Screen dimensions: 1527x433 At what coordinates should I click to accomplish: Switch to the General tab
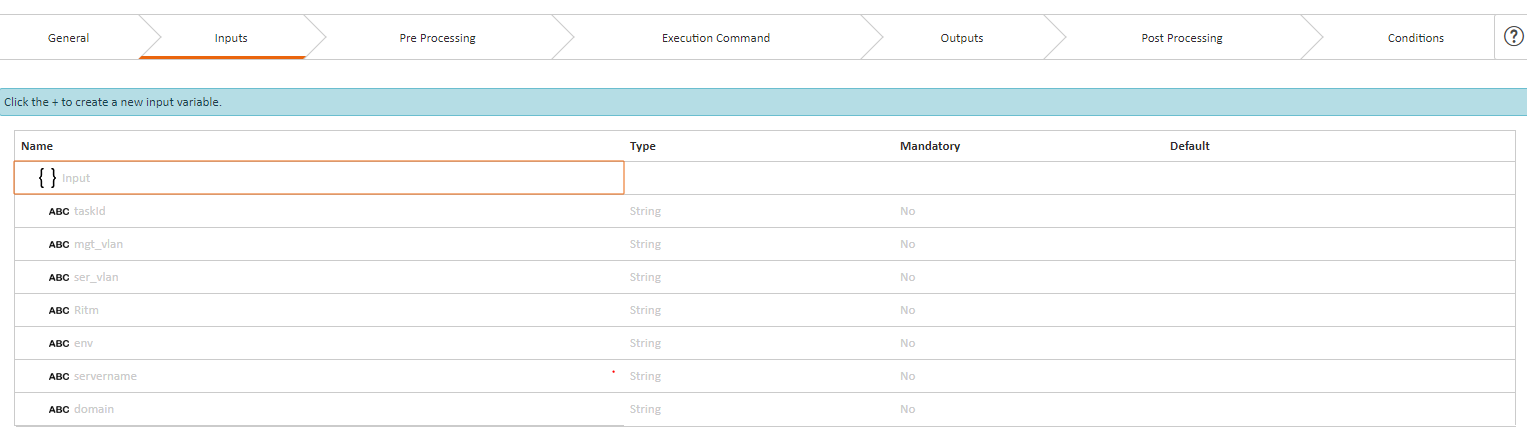pyautogui.click(x=69, y=38)
